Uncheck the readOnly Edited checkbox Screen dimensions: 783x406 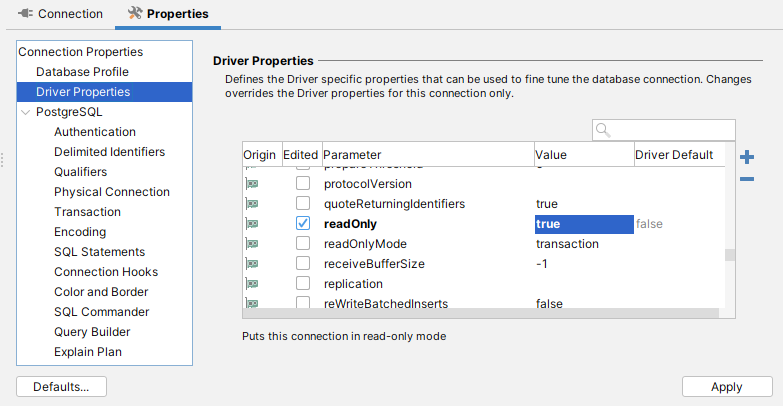pyautogui.click(x=303, y=224)
